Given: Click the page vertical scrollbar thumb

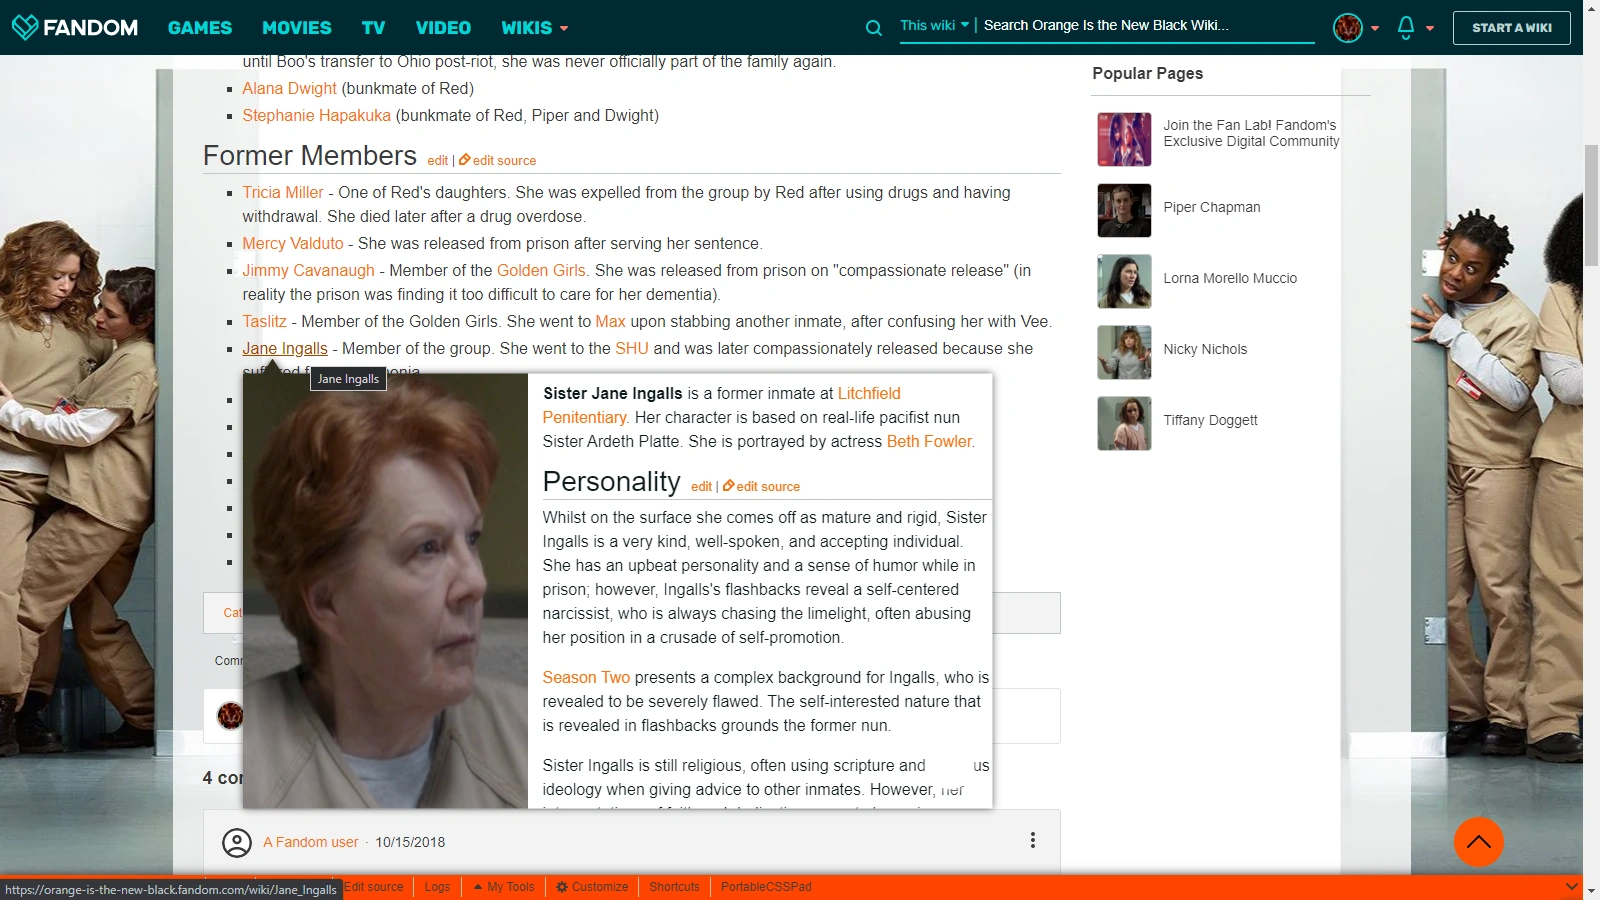Looking at the screenshot, I should [x=1591, y=205].
